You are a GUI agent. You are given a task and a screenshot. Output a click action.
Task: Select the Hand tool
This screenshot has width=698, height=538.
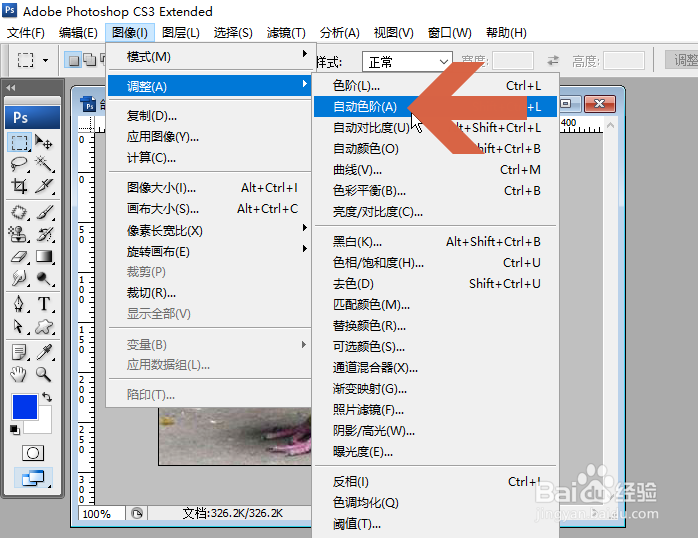click(x=19, y=374)
